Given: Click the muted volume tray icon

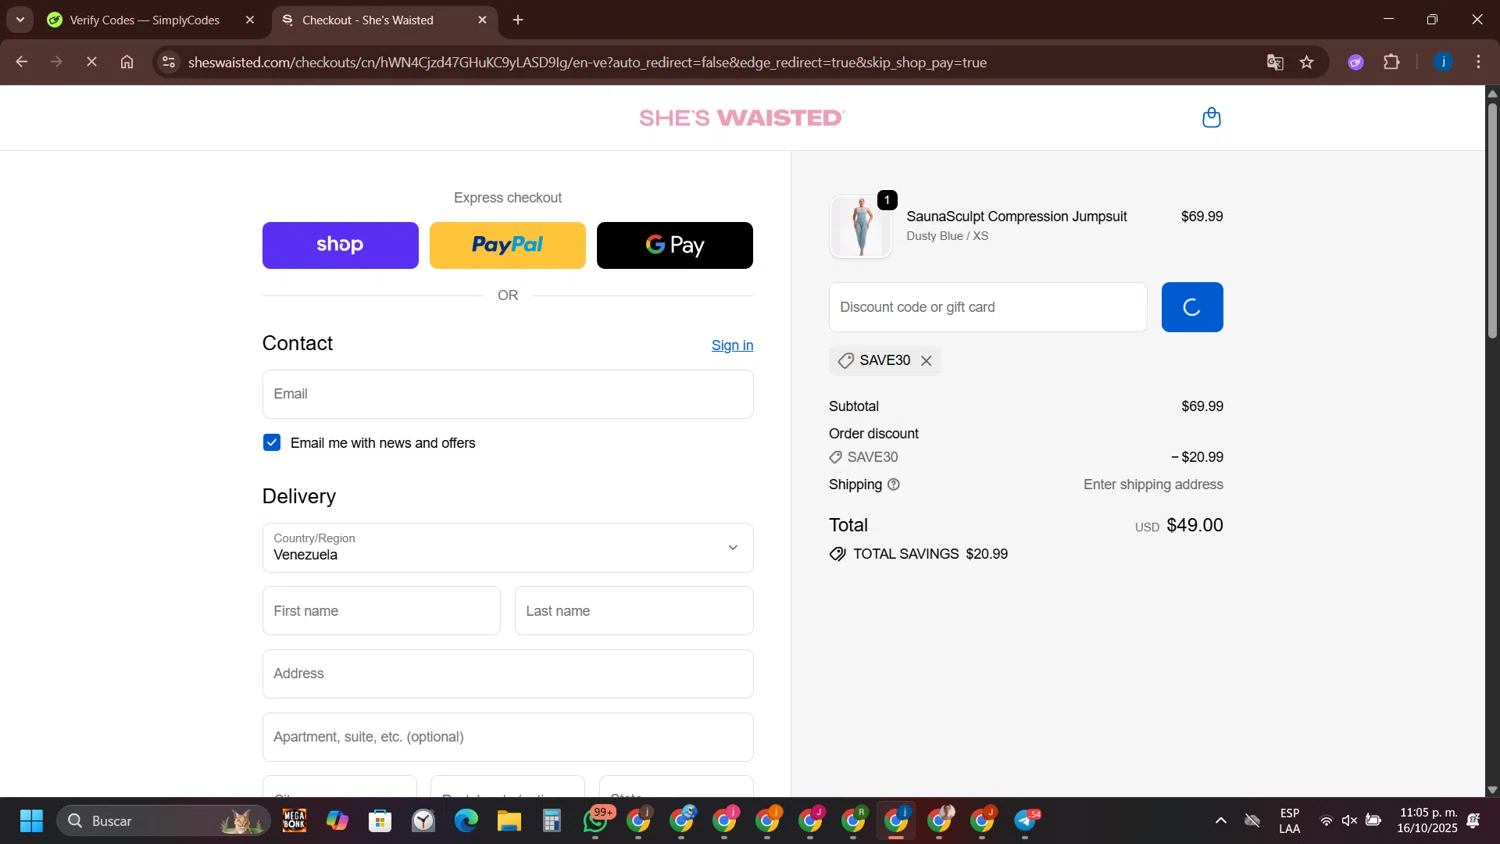Looking at the screenshot, I should (1349, 821).
